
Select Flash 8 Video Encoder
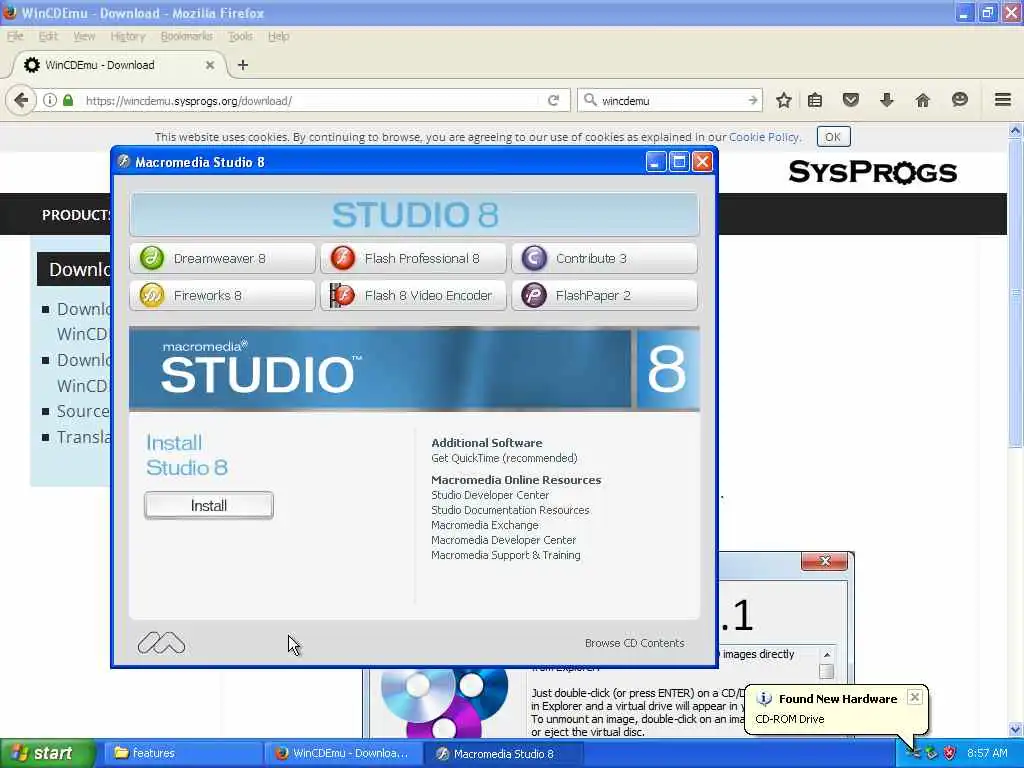[413, 296]
